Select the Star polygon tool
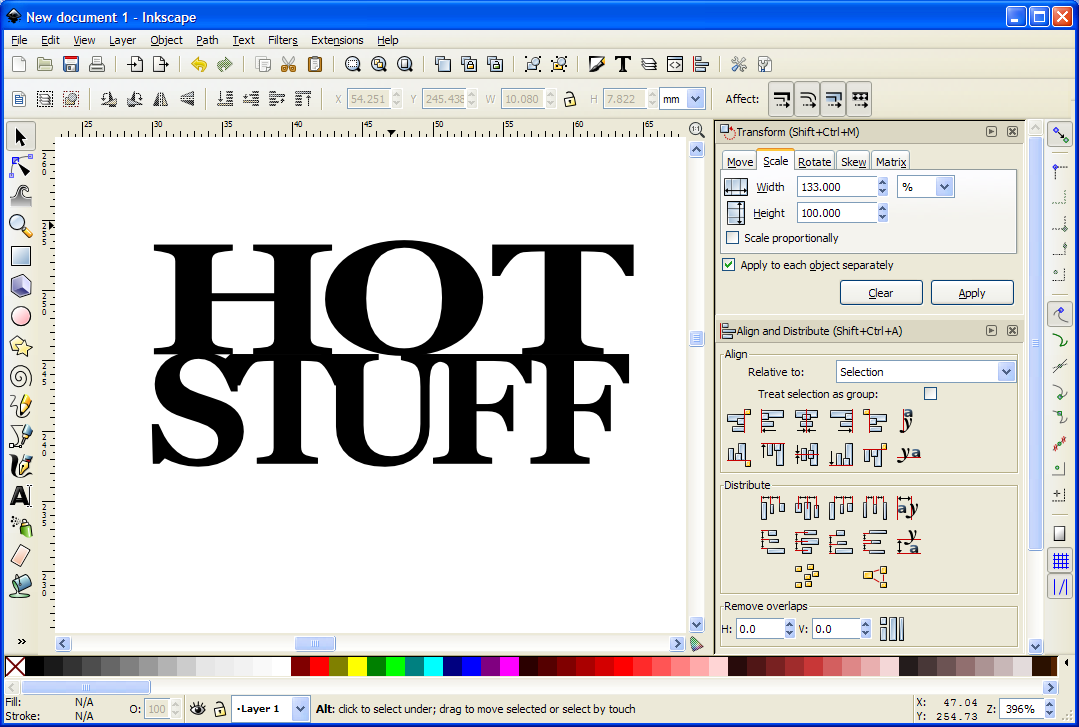1079x727 pixels. click(21, 346)
